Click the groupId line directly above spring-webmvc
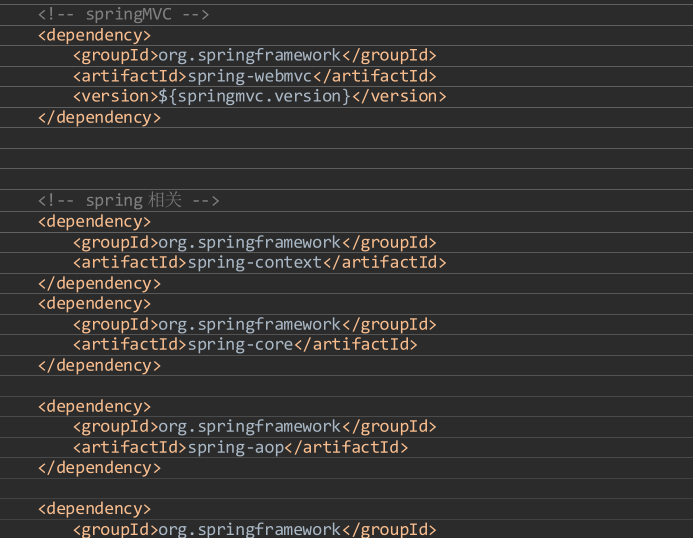This screenshot has height=538, width=693. [x=255, y=55]
